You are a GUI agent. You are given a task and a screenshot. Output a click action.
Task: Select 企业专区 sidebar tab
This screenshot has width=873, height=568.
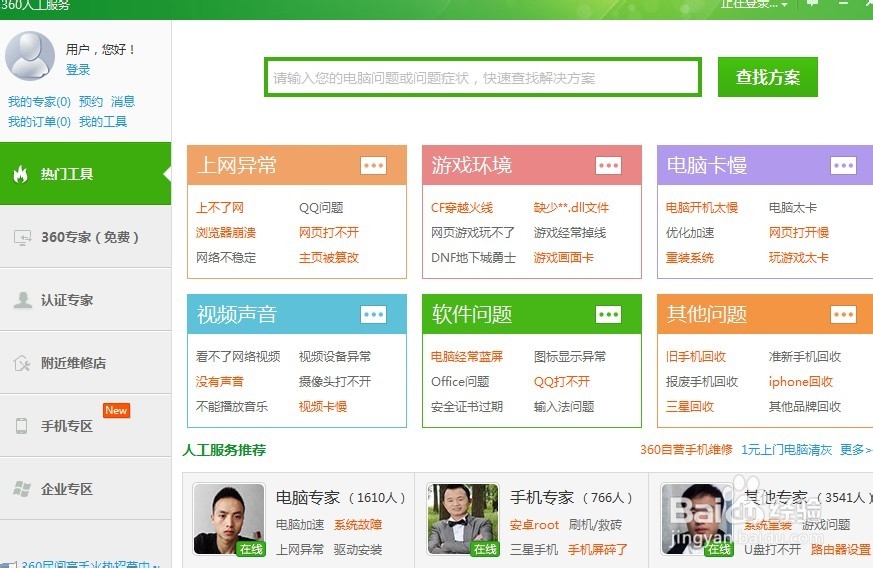(86, 489)
